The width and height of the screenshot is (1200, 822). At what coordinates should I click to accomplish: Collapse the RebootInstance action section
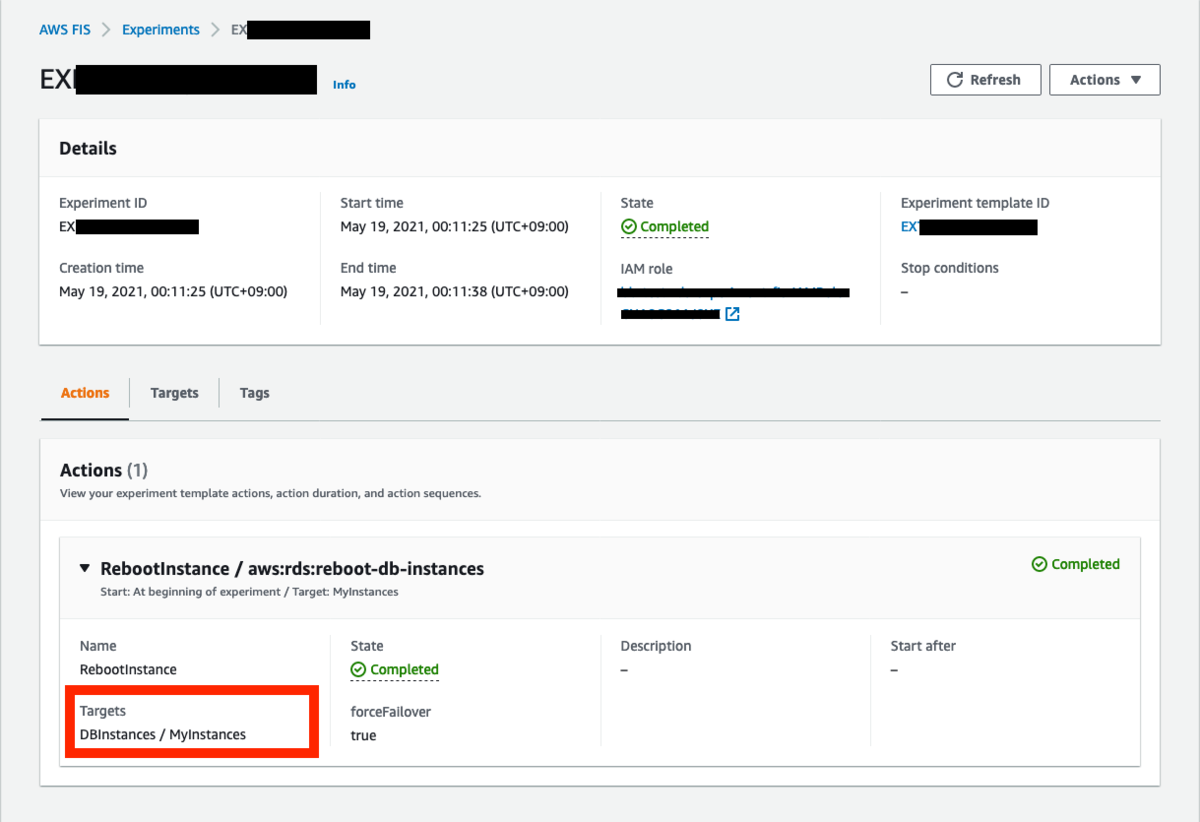85,568
